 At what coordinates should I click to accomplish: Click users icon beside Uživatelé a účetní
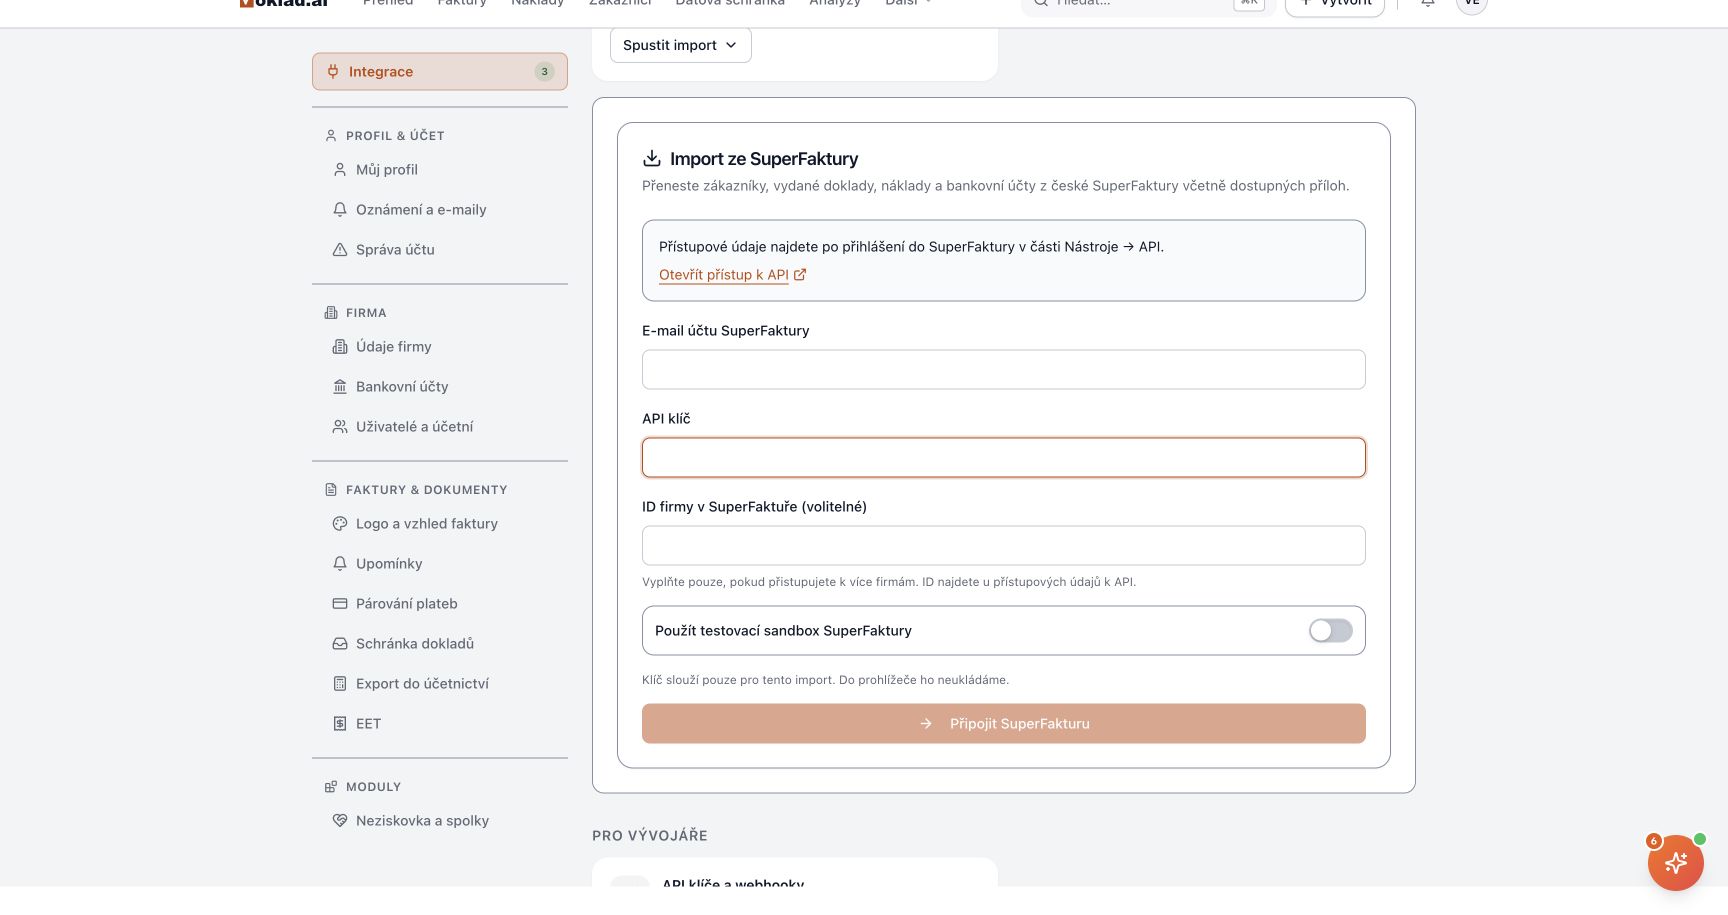[x=340, y=427]
